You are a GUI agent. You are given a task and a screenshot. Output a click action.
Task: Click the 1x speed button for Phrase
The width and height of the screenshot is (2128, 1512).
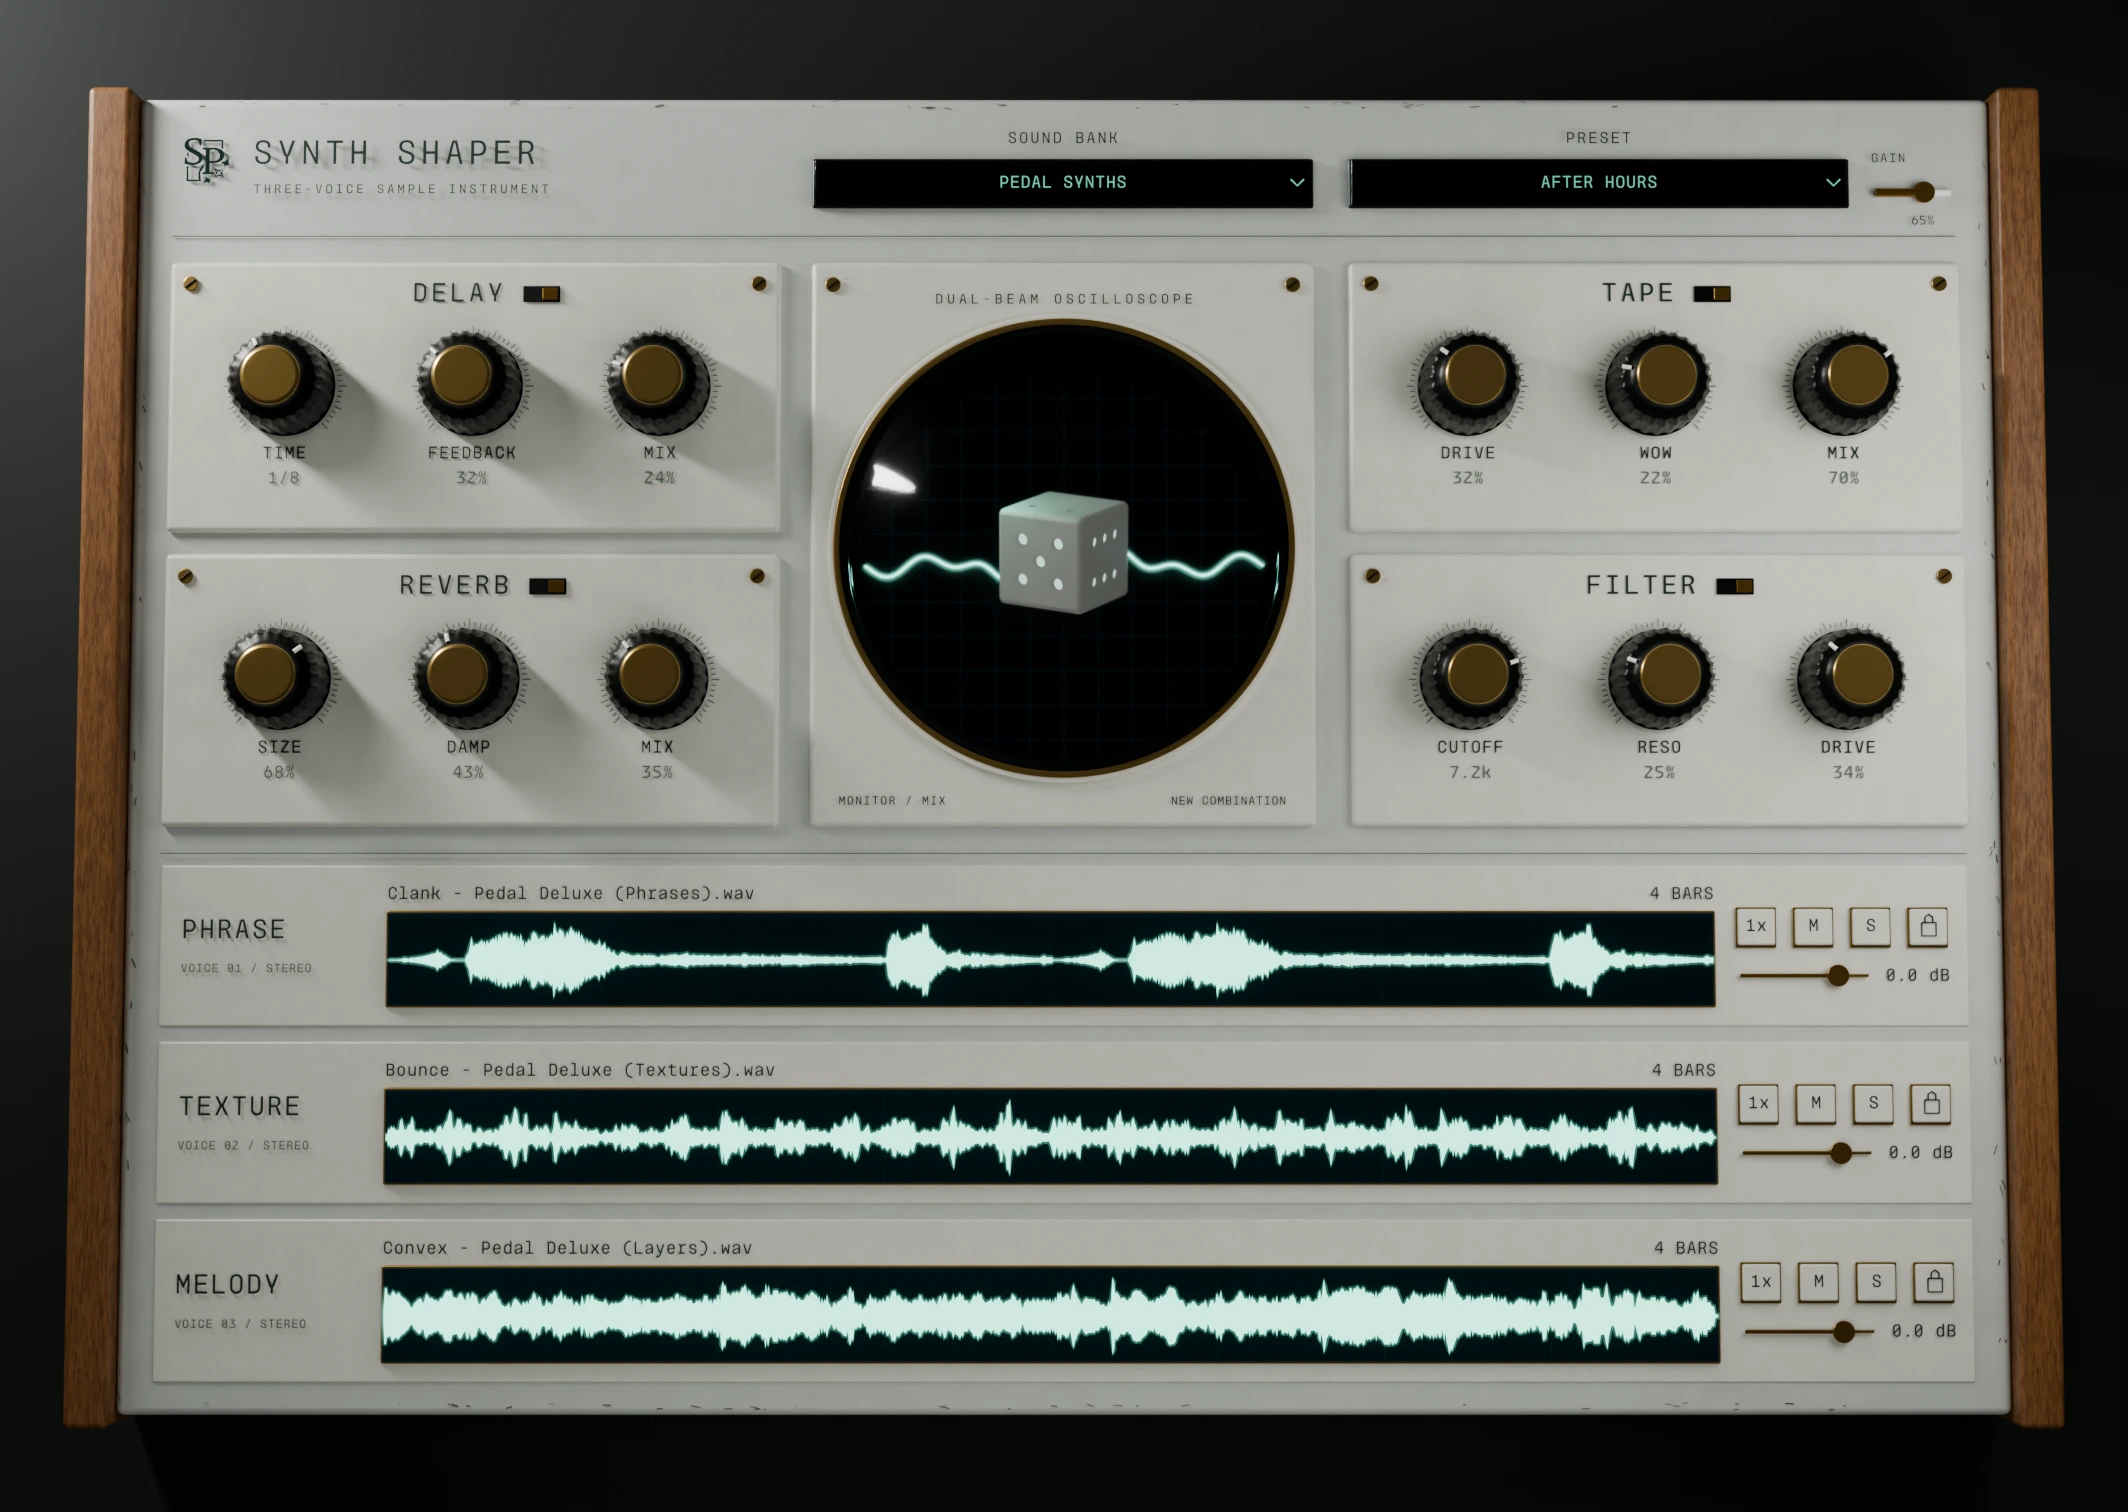tap(1756, 926)
